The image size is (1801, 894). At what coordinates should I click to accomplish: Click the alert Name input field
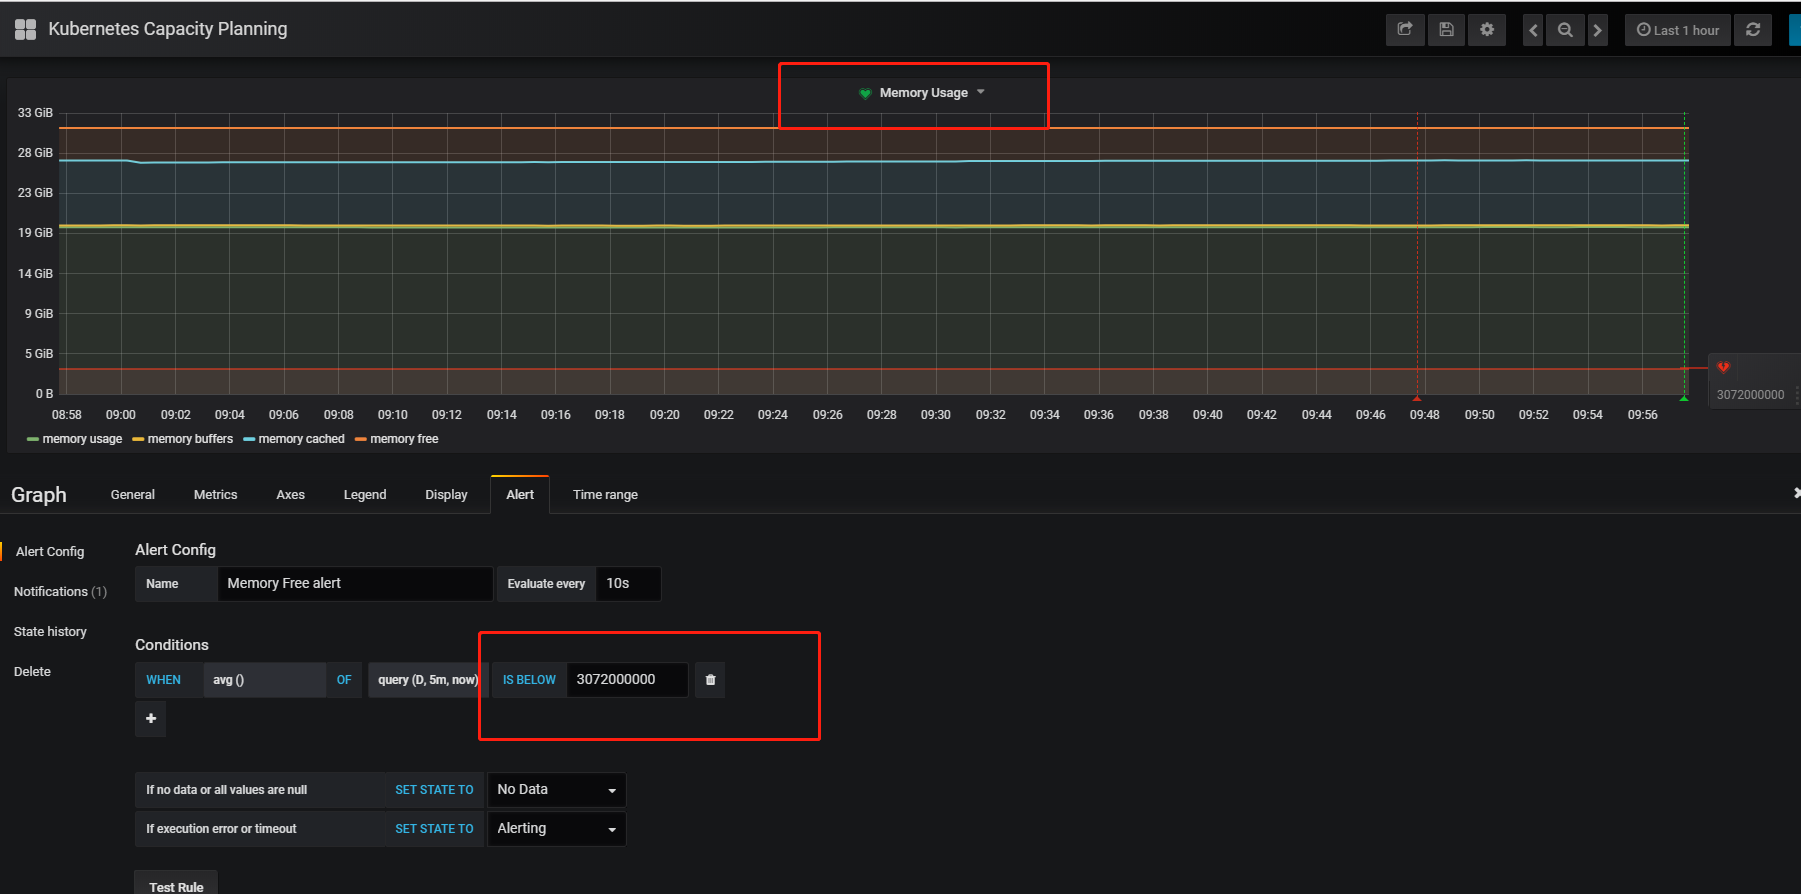355,584
